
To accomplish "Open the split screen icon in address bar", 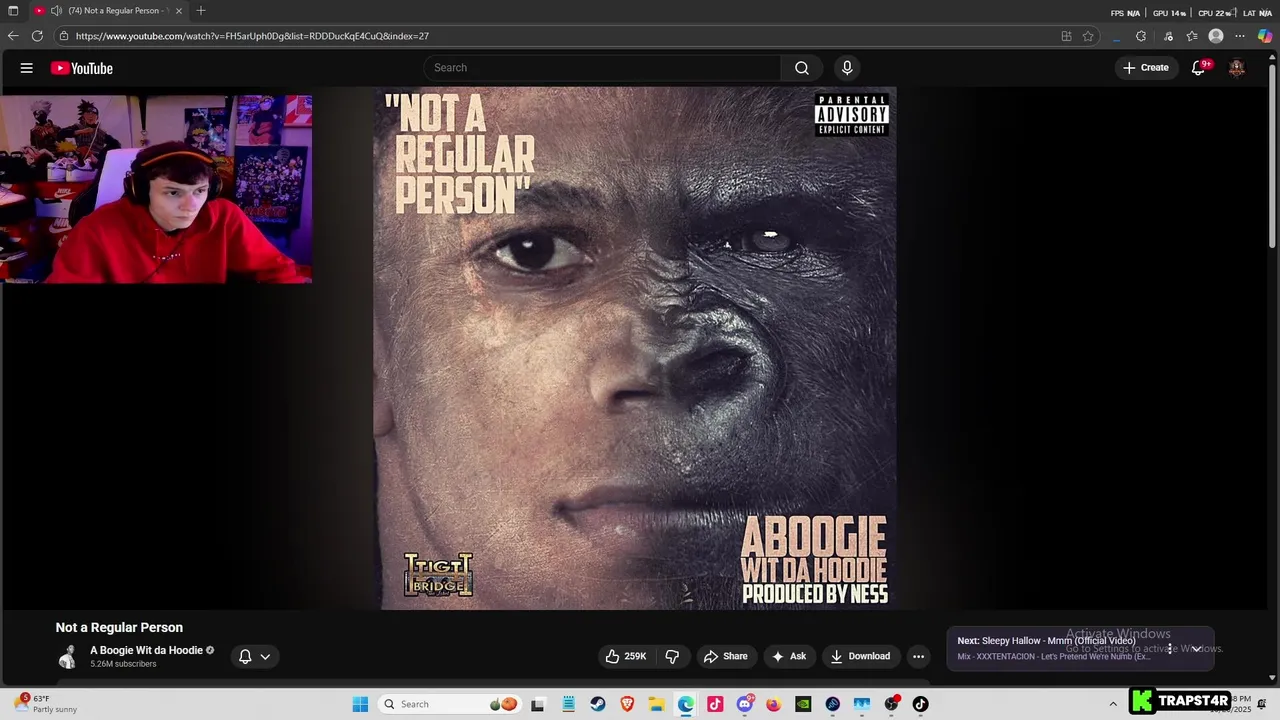I will click(x=1066, y=36).
